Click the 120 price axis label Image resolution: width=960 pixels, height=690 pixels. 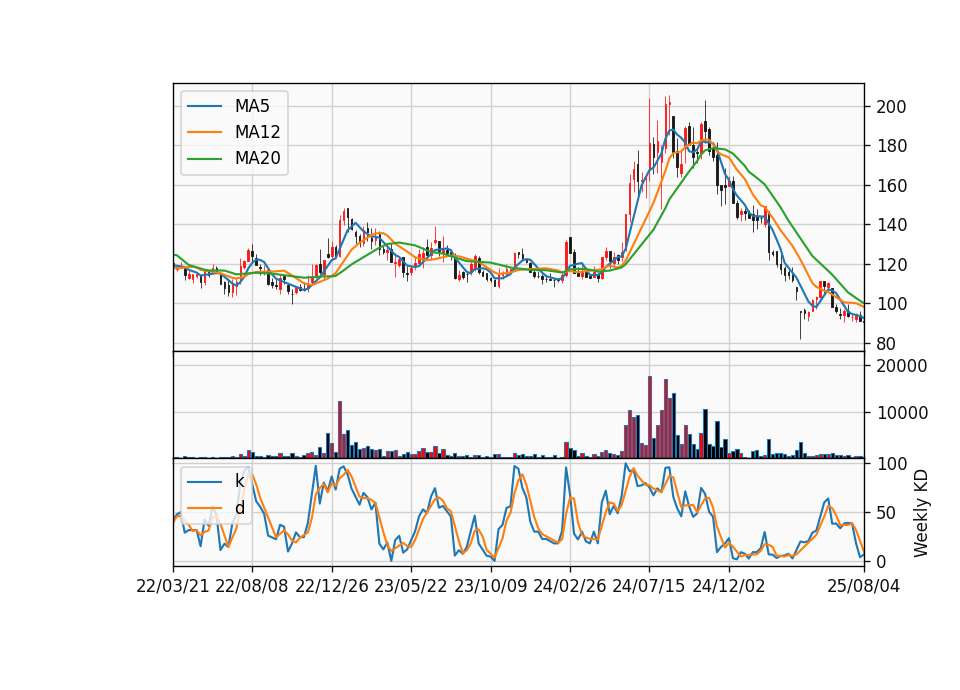(891, 265)
